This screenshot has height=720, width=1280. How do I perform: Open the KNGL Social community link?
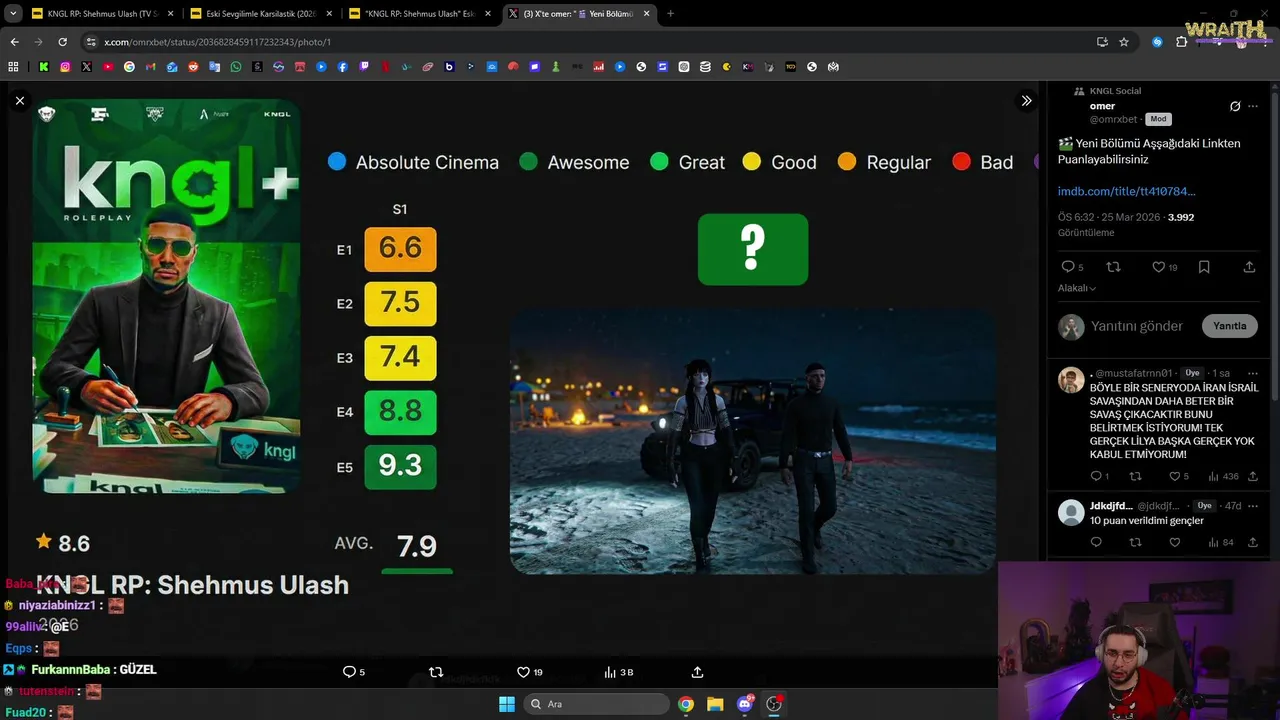pyautogui.click(x=1115, y=91)
